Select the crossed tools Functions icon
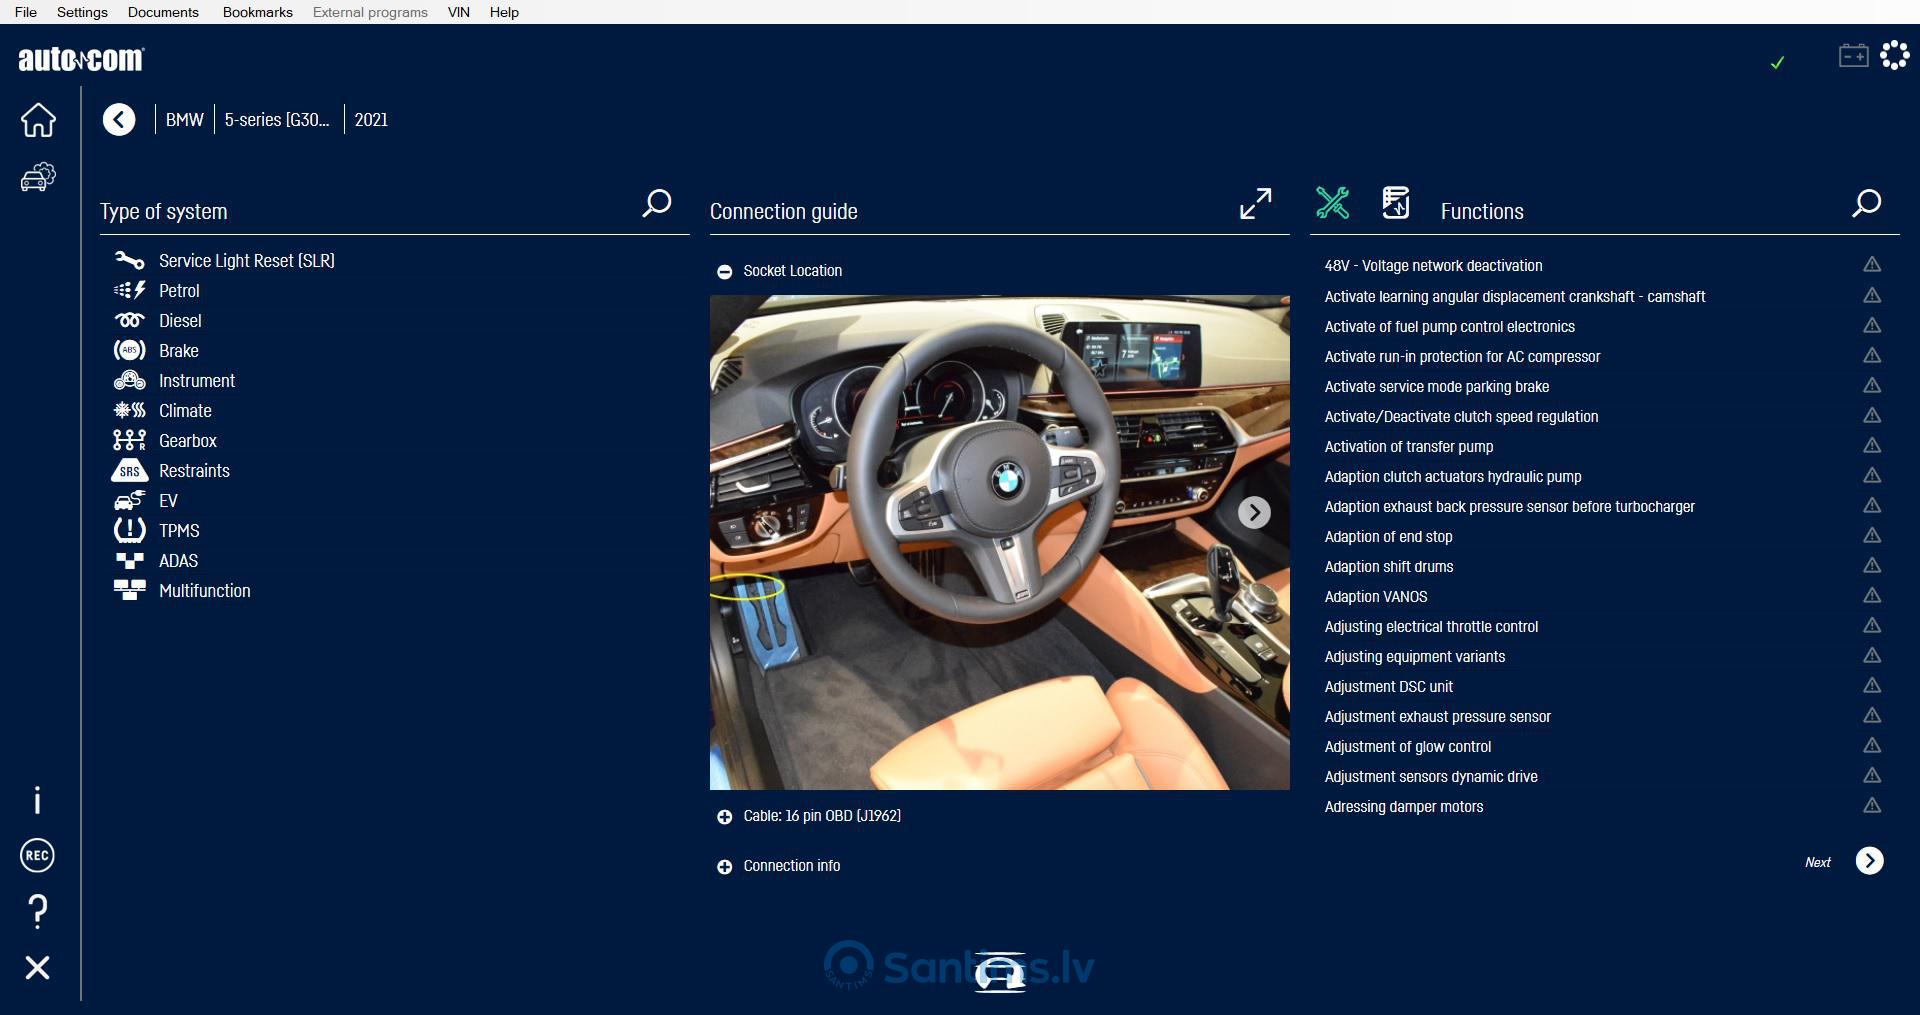Image resolution: width=1920 pixels, height=1015 pixels. (x=1332, y=203)
